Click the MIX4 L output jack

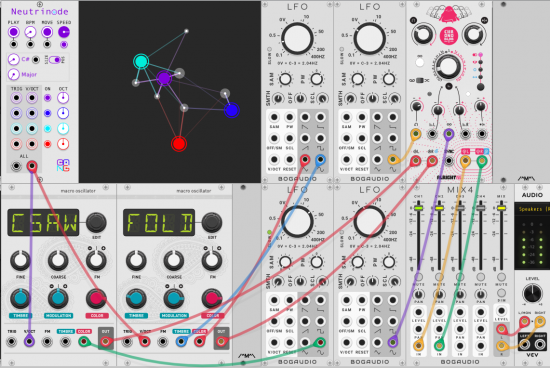click(x=502, y=329)
